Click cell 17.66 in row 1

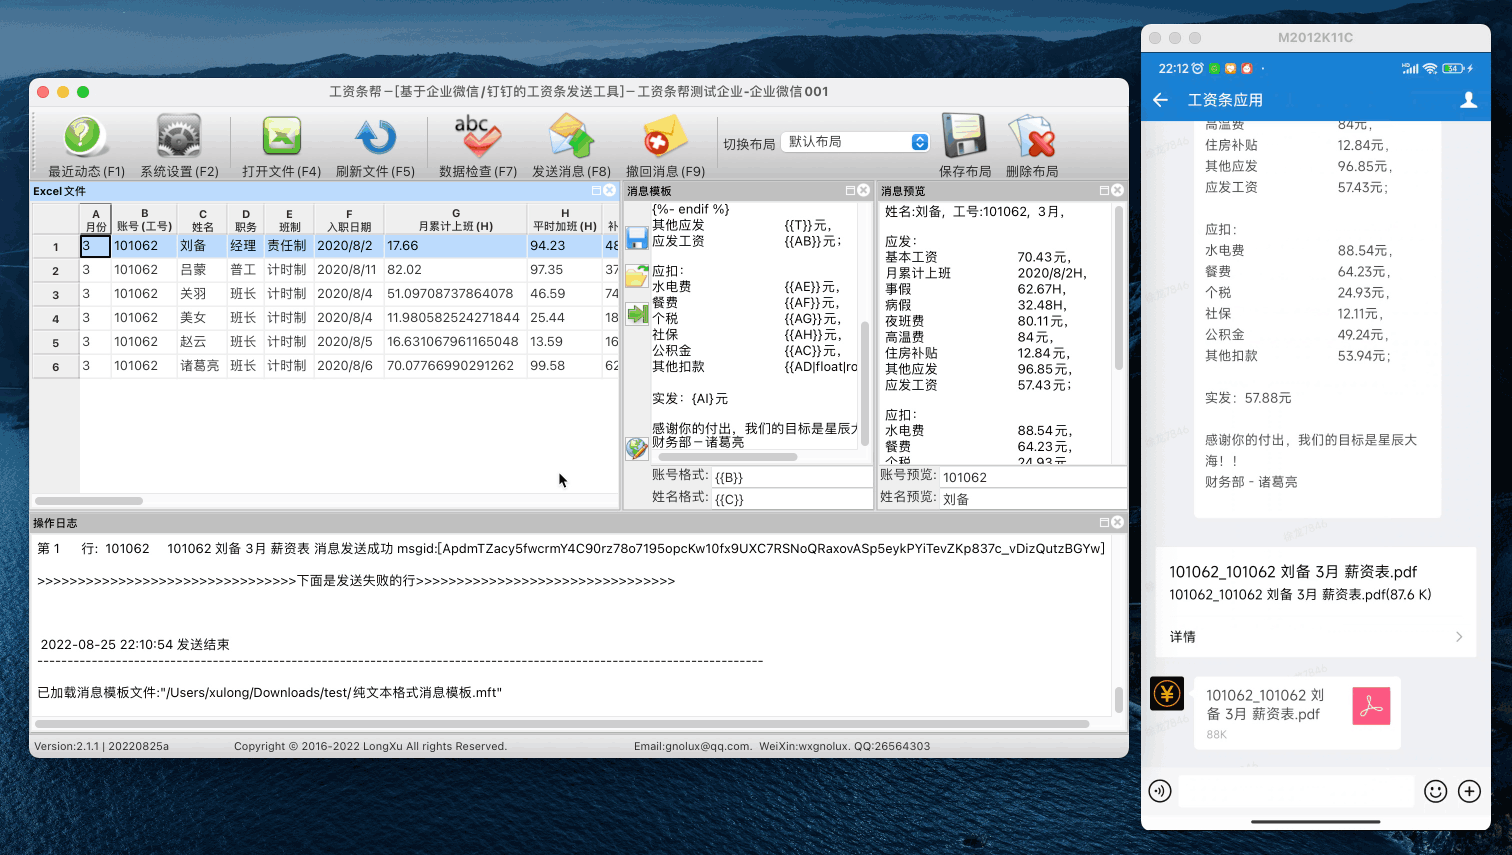point(456,246)
